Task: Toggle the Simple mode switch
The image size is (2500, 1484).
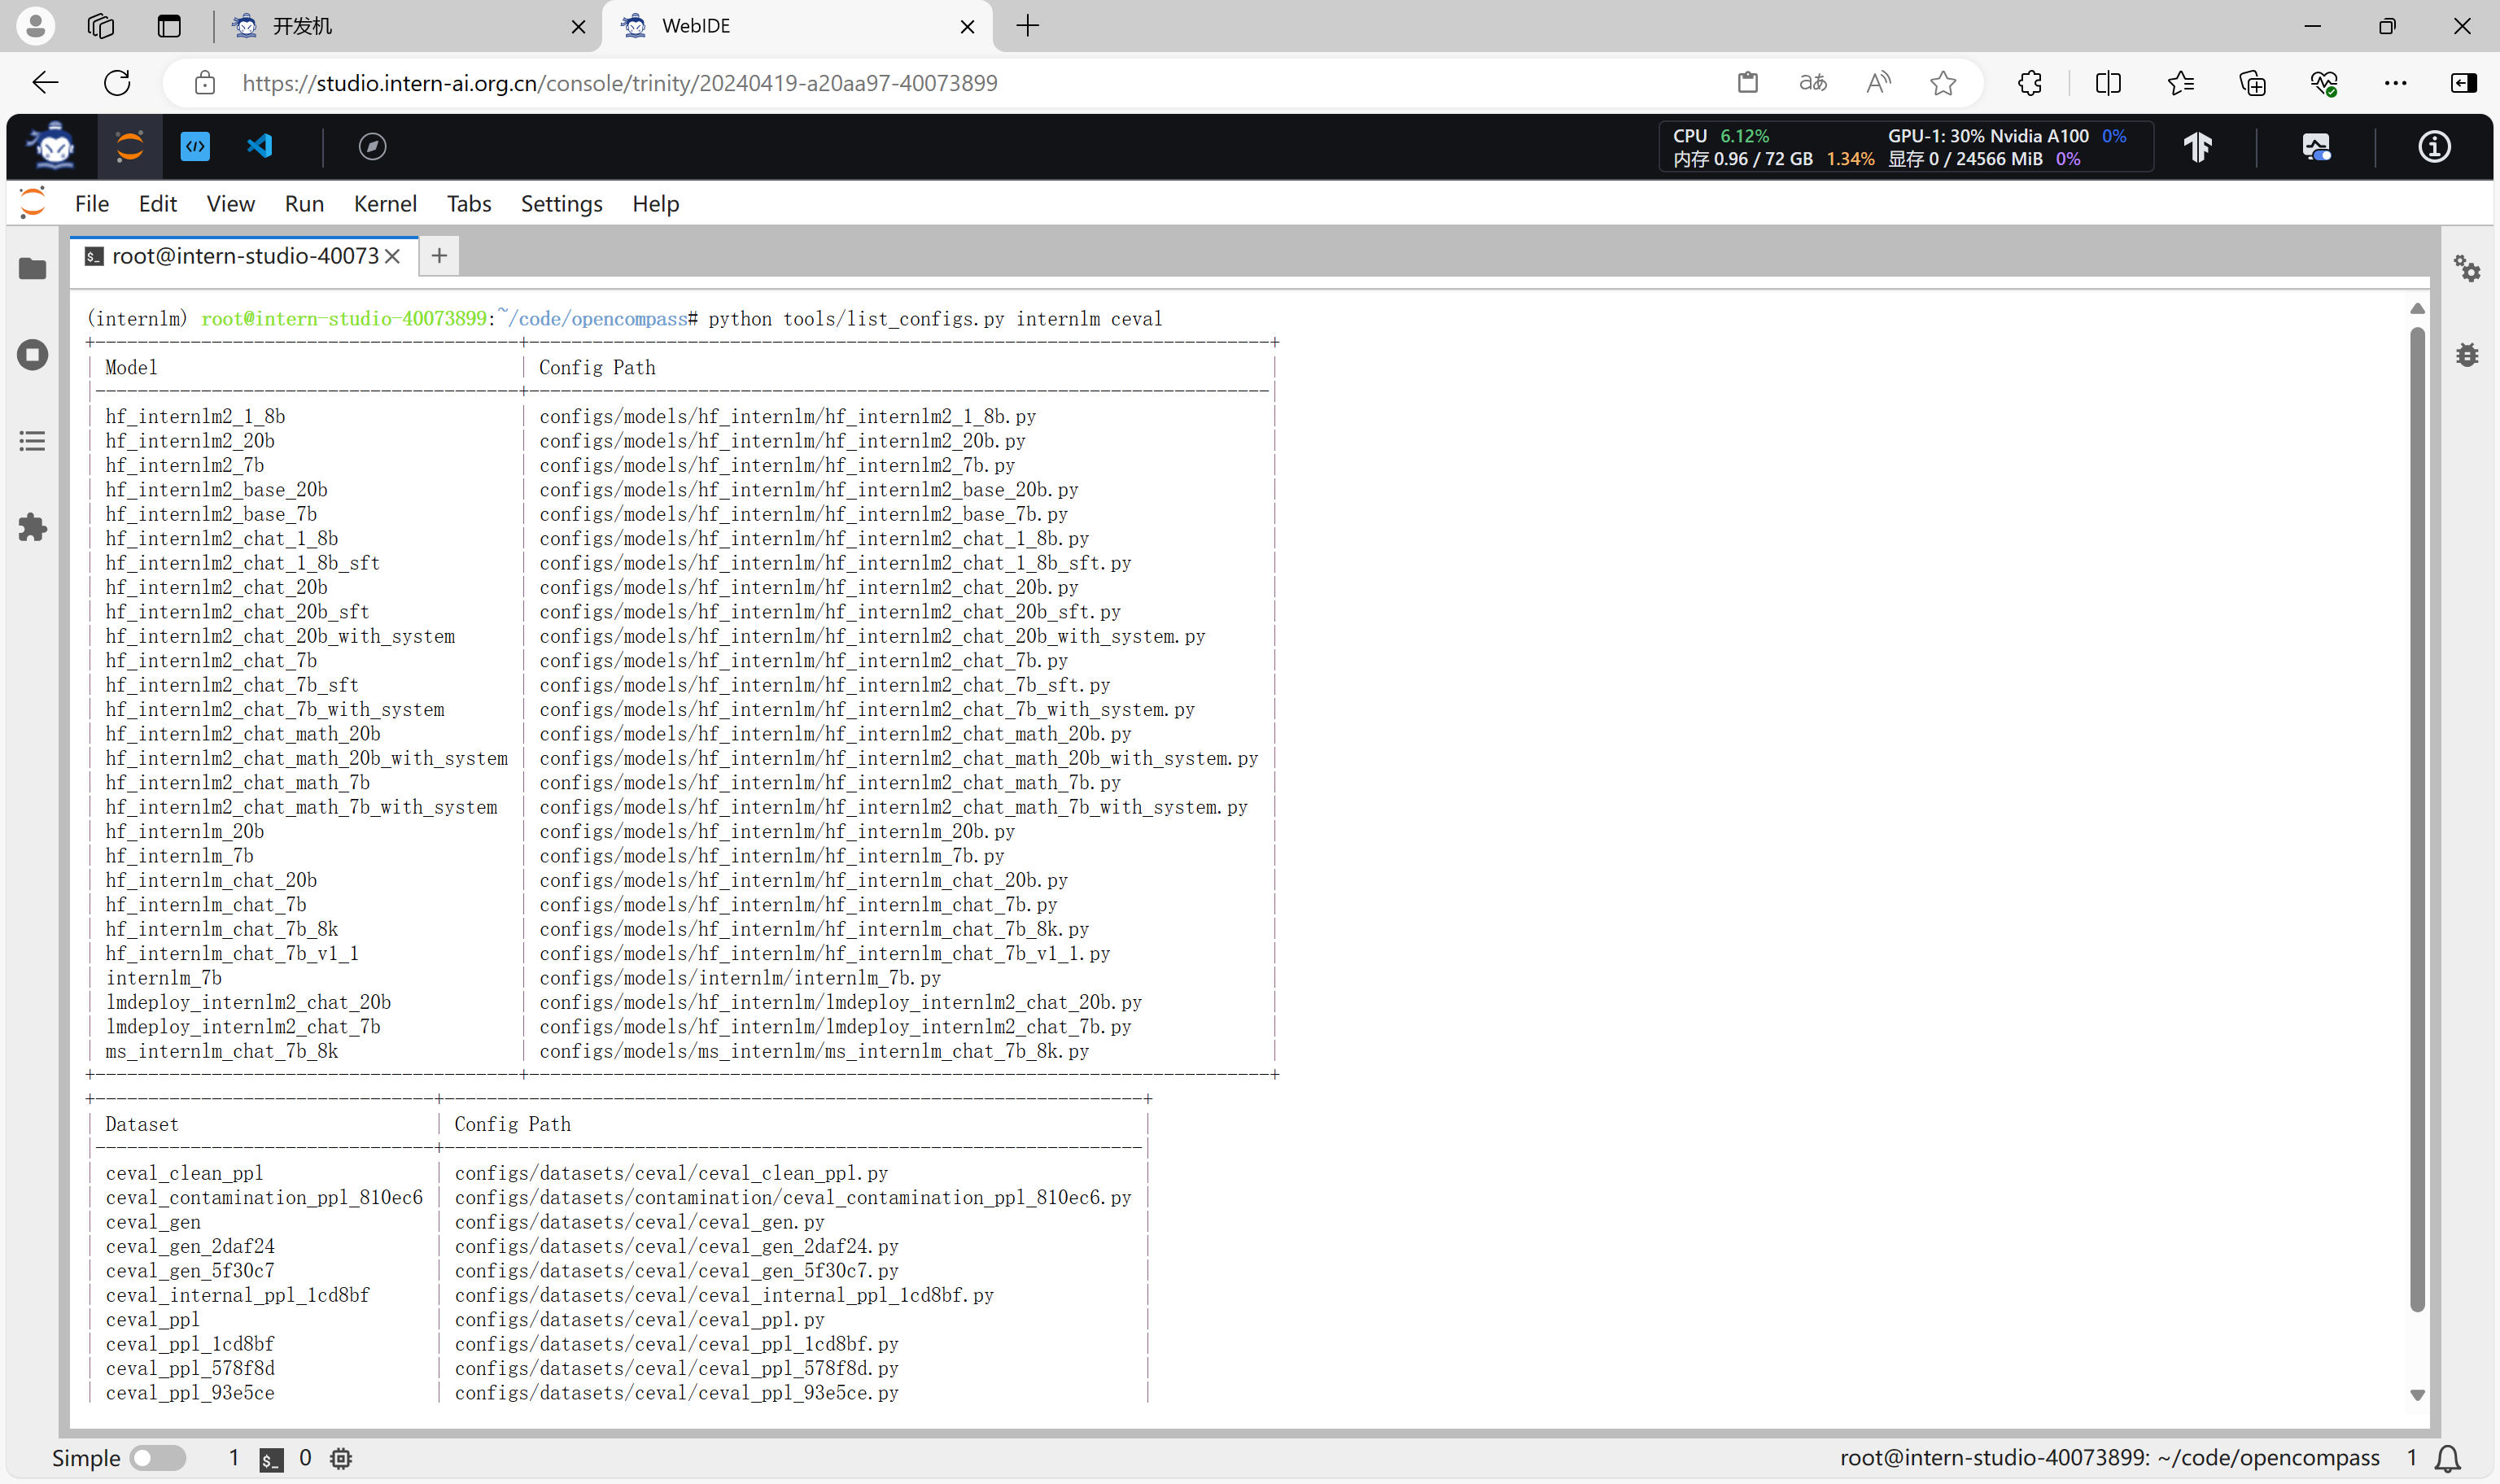Action: 158,1458
